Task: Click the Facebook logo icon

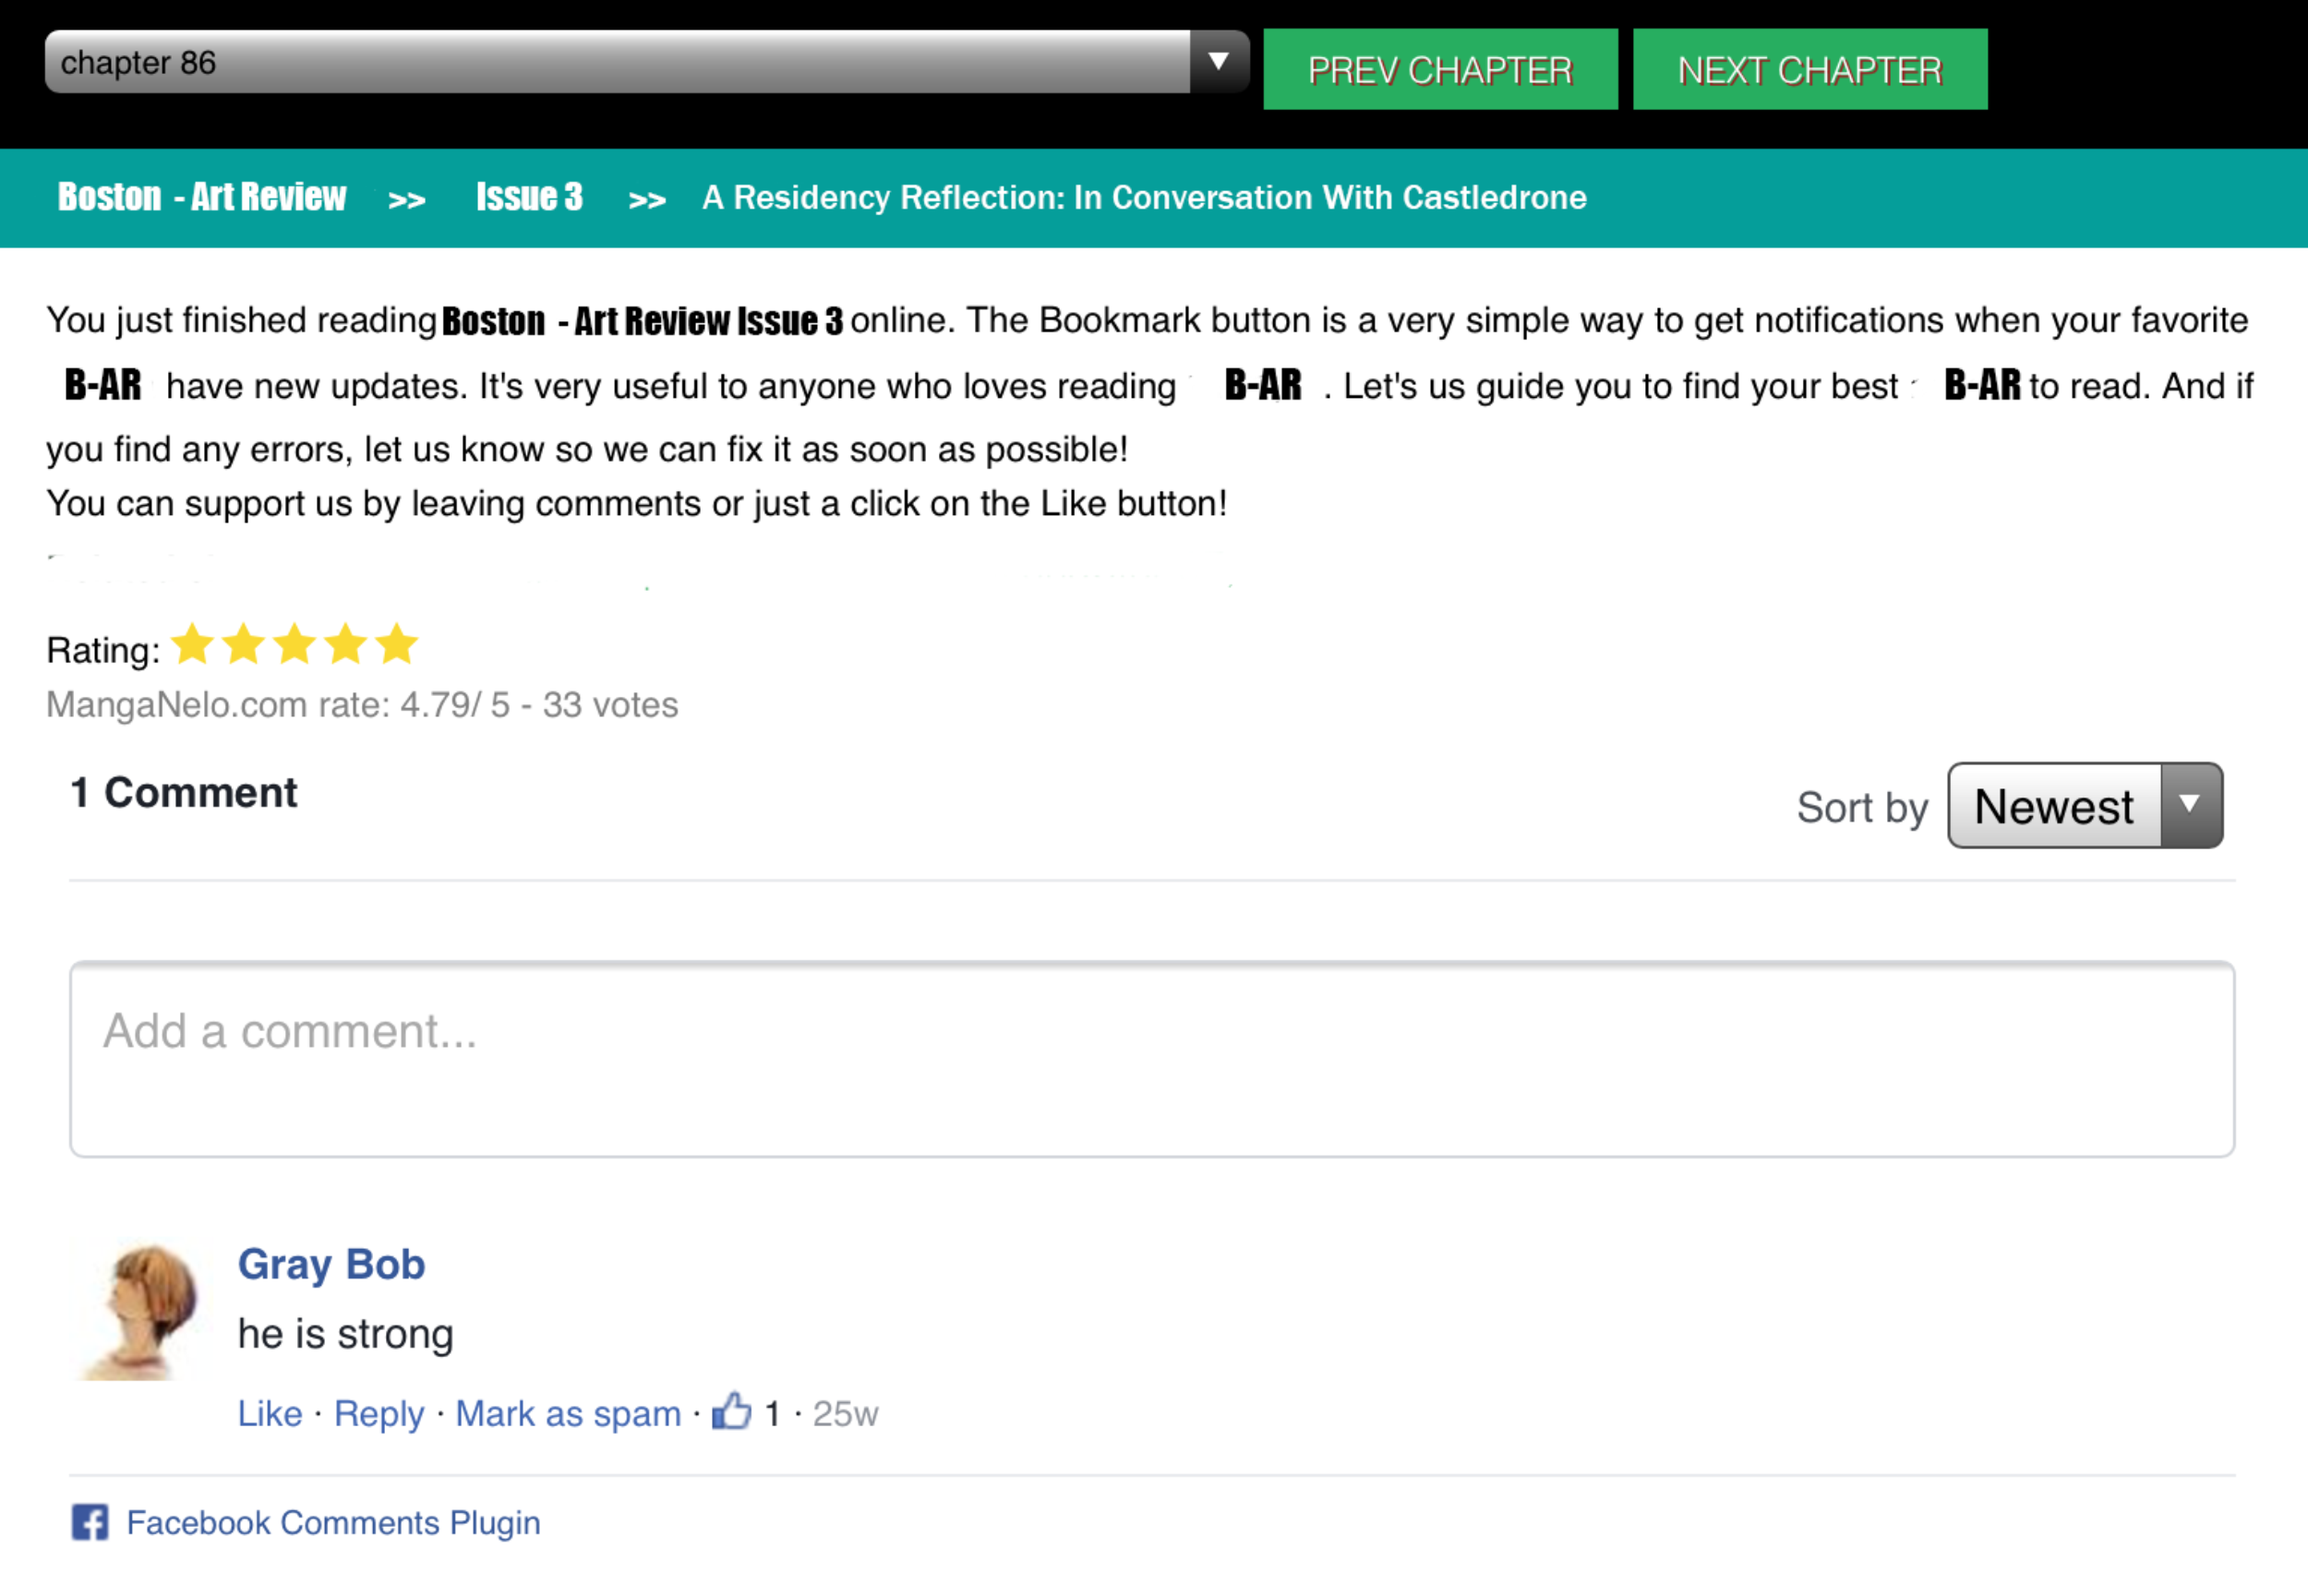Action: (x=90, y=1523)
